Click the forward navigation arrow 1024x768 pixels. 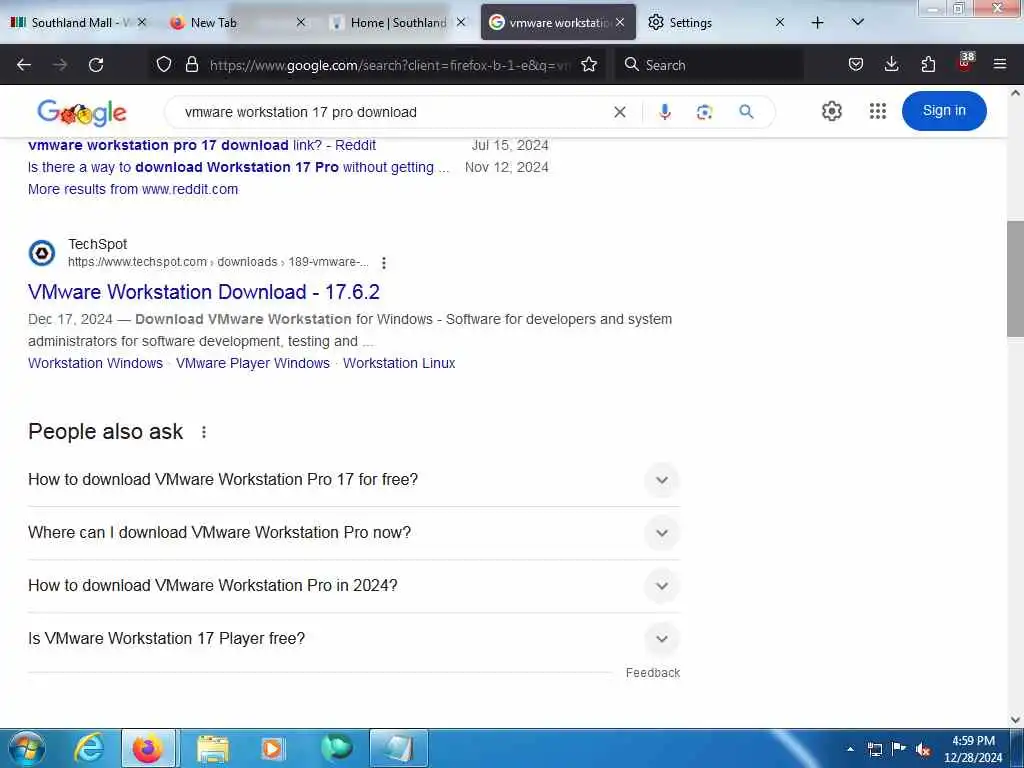click(x=59, y=65)
